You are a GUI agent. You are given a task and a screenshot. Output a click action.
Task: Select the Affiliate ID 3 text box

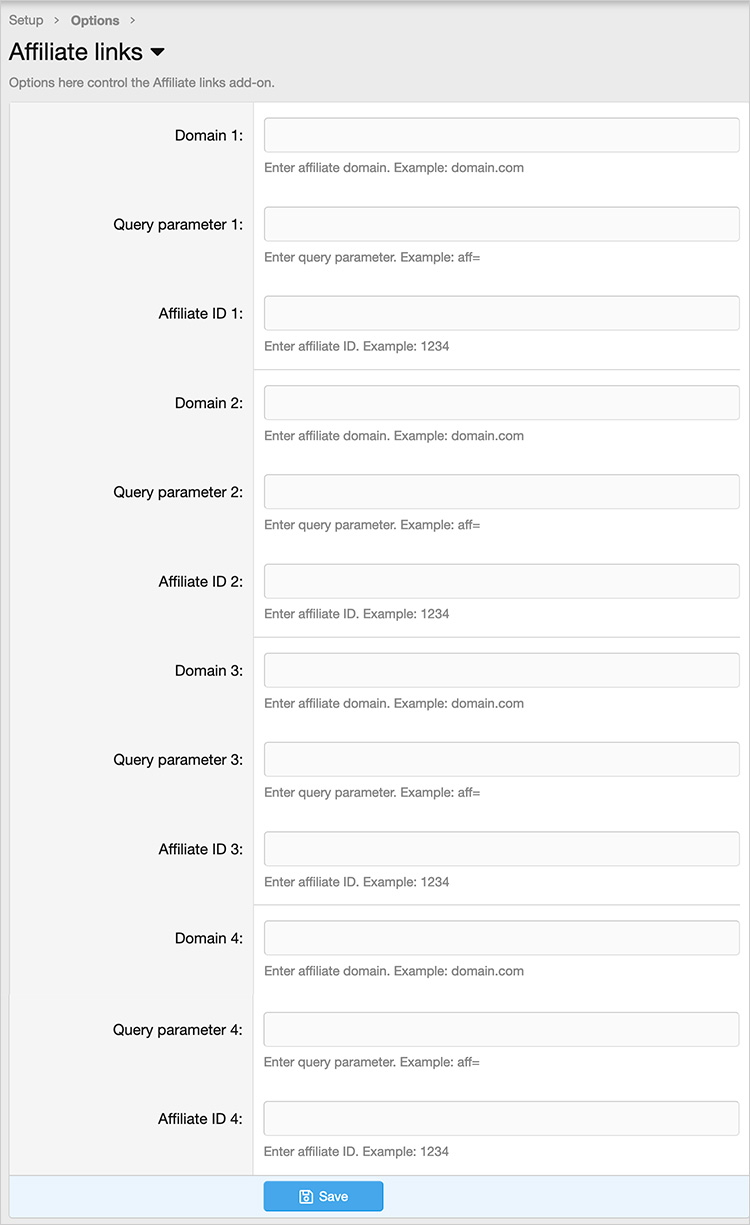click(501, 849)
